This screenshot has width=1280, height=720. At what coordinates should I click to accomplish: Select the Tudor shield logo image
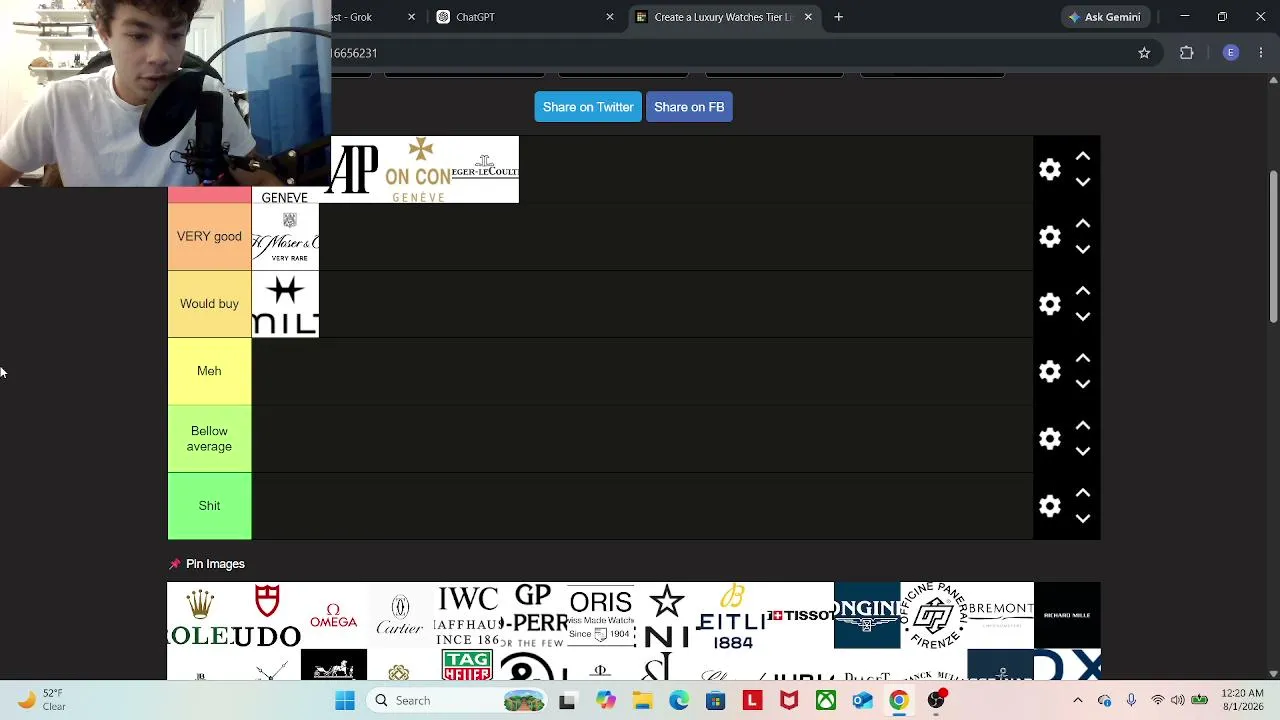click(x=267, y=615)
